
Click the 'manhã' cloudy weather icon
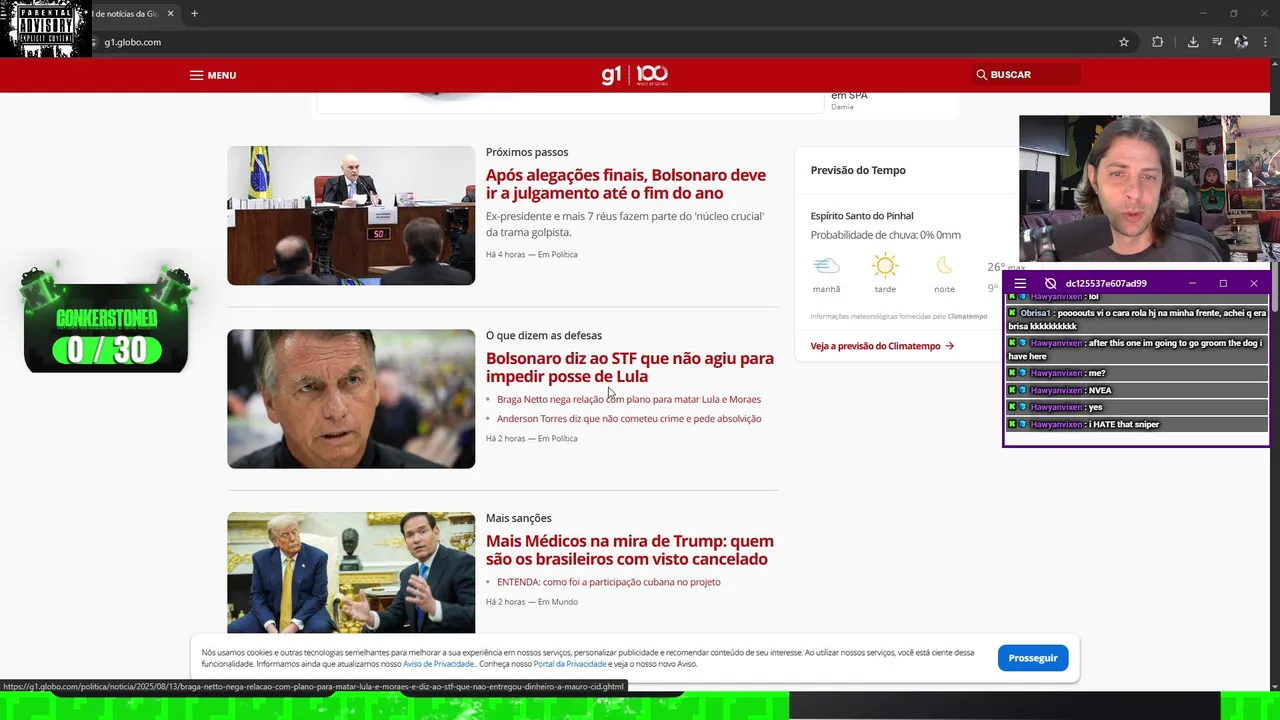coord(826,266)
